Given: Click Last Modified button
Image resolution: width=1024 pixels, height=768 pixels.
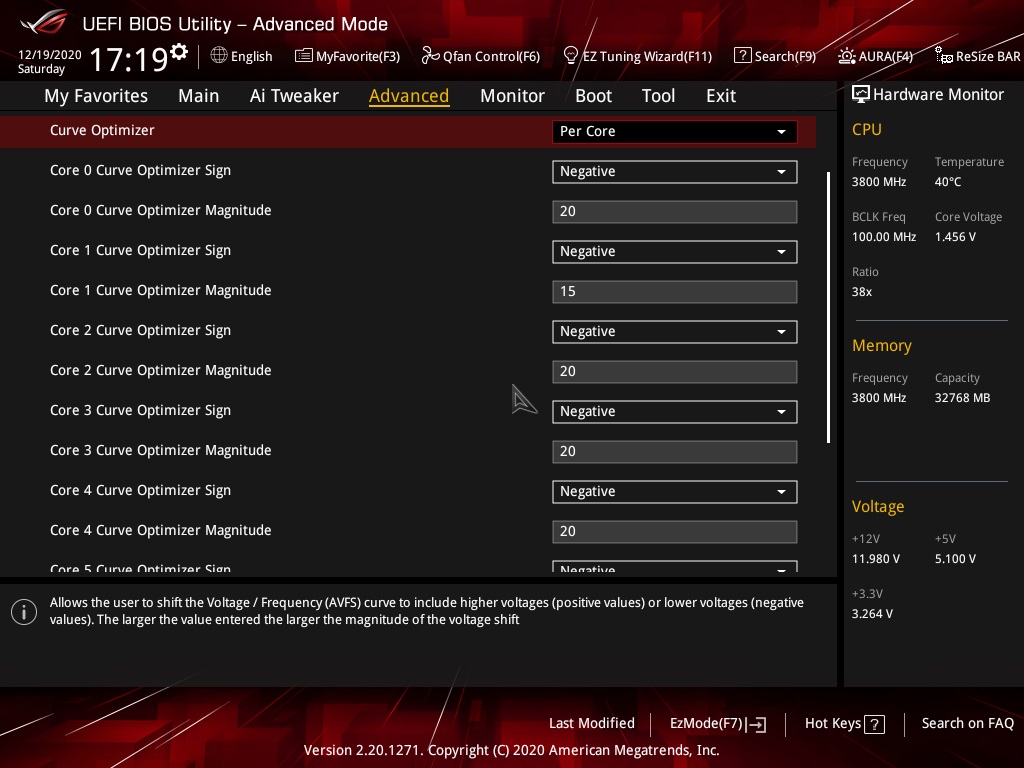Looking at the screenshot, I should (x=592, y=724).
